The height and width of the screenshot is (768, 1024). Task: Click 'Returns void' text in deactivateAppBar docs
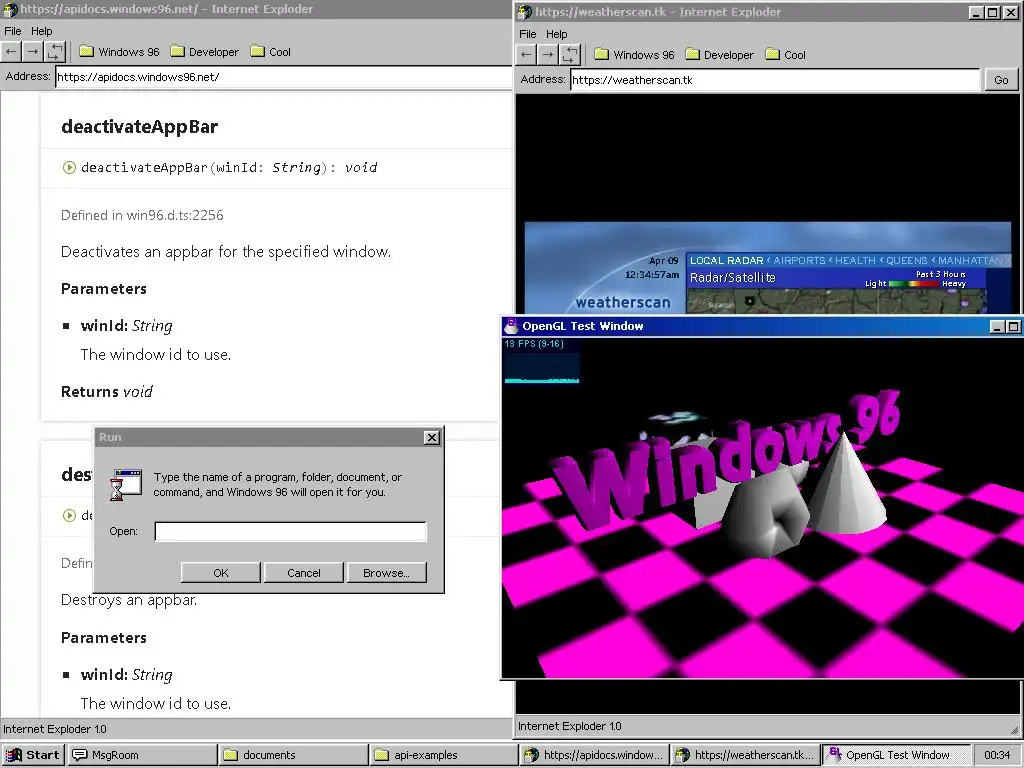(x=106, y=392)
